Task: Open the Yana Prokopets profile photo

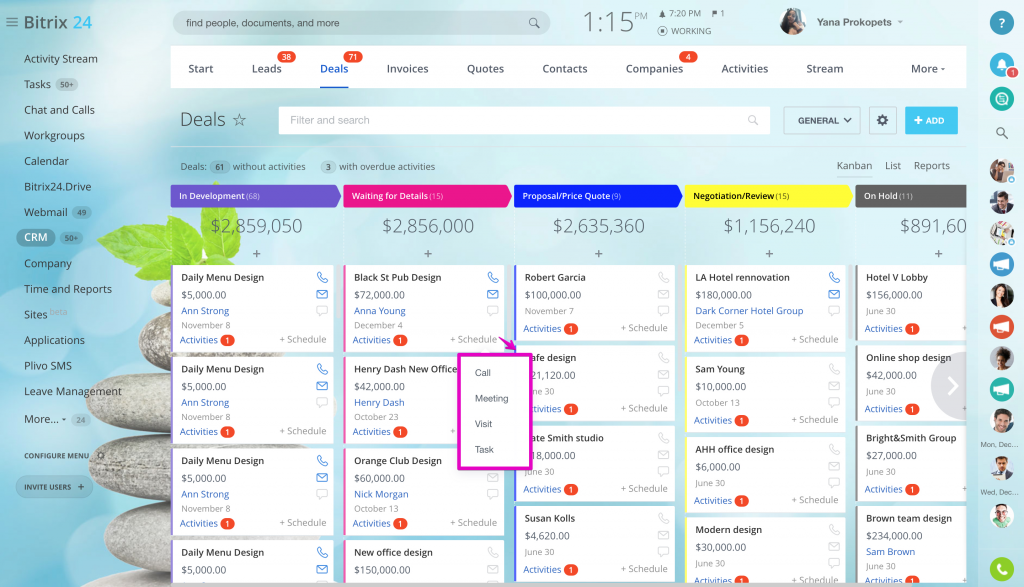Action: (792, 22)
